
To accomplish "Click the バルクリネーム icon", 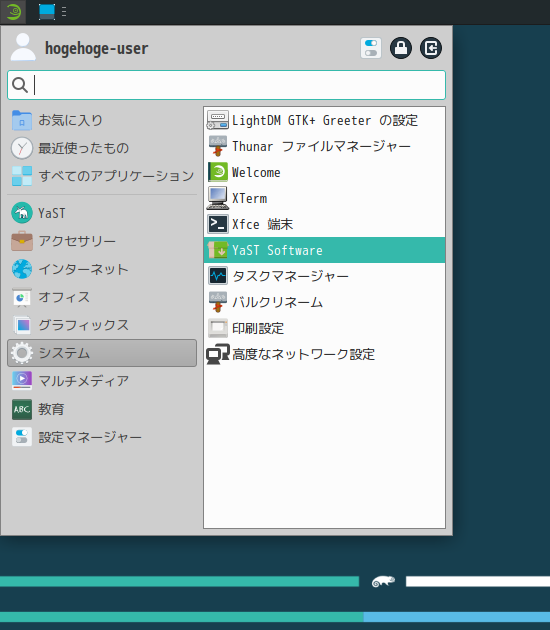I will pyautogui.click(x=218, y=302).
